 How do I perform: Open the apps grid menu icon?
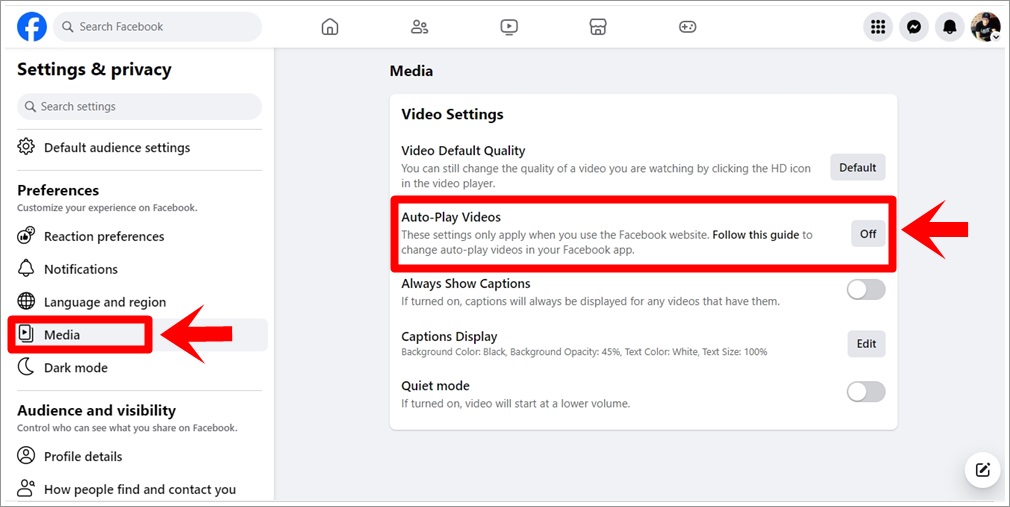pos(877,26)
